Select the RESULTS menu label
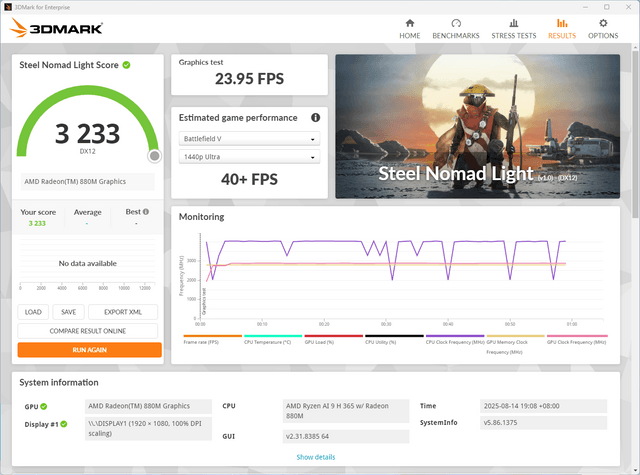The width and height of the screenshot is (640, 475). pyautogui.click(x=562, y=36)
